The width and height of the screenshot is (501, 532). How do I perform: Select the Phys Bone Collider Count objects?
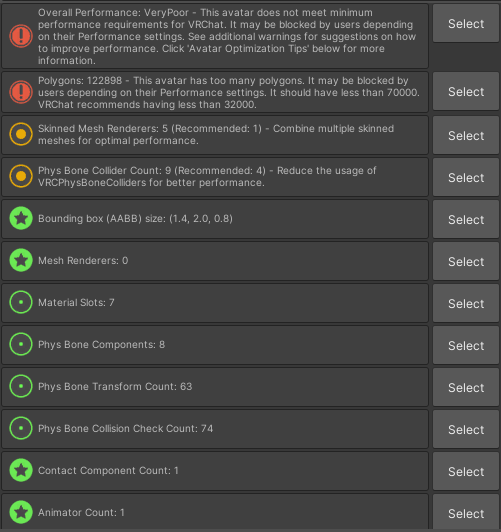point(466,177)
